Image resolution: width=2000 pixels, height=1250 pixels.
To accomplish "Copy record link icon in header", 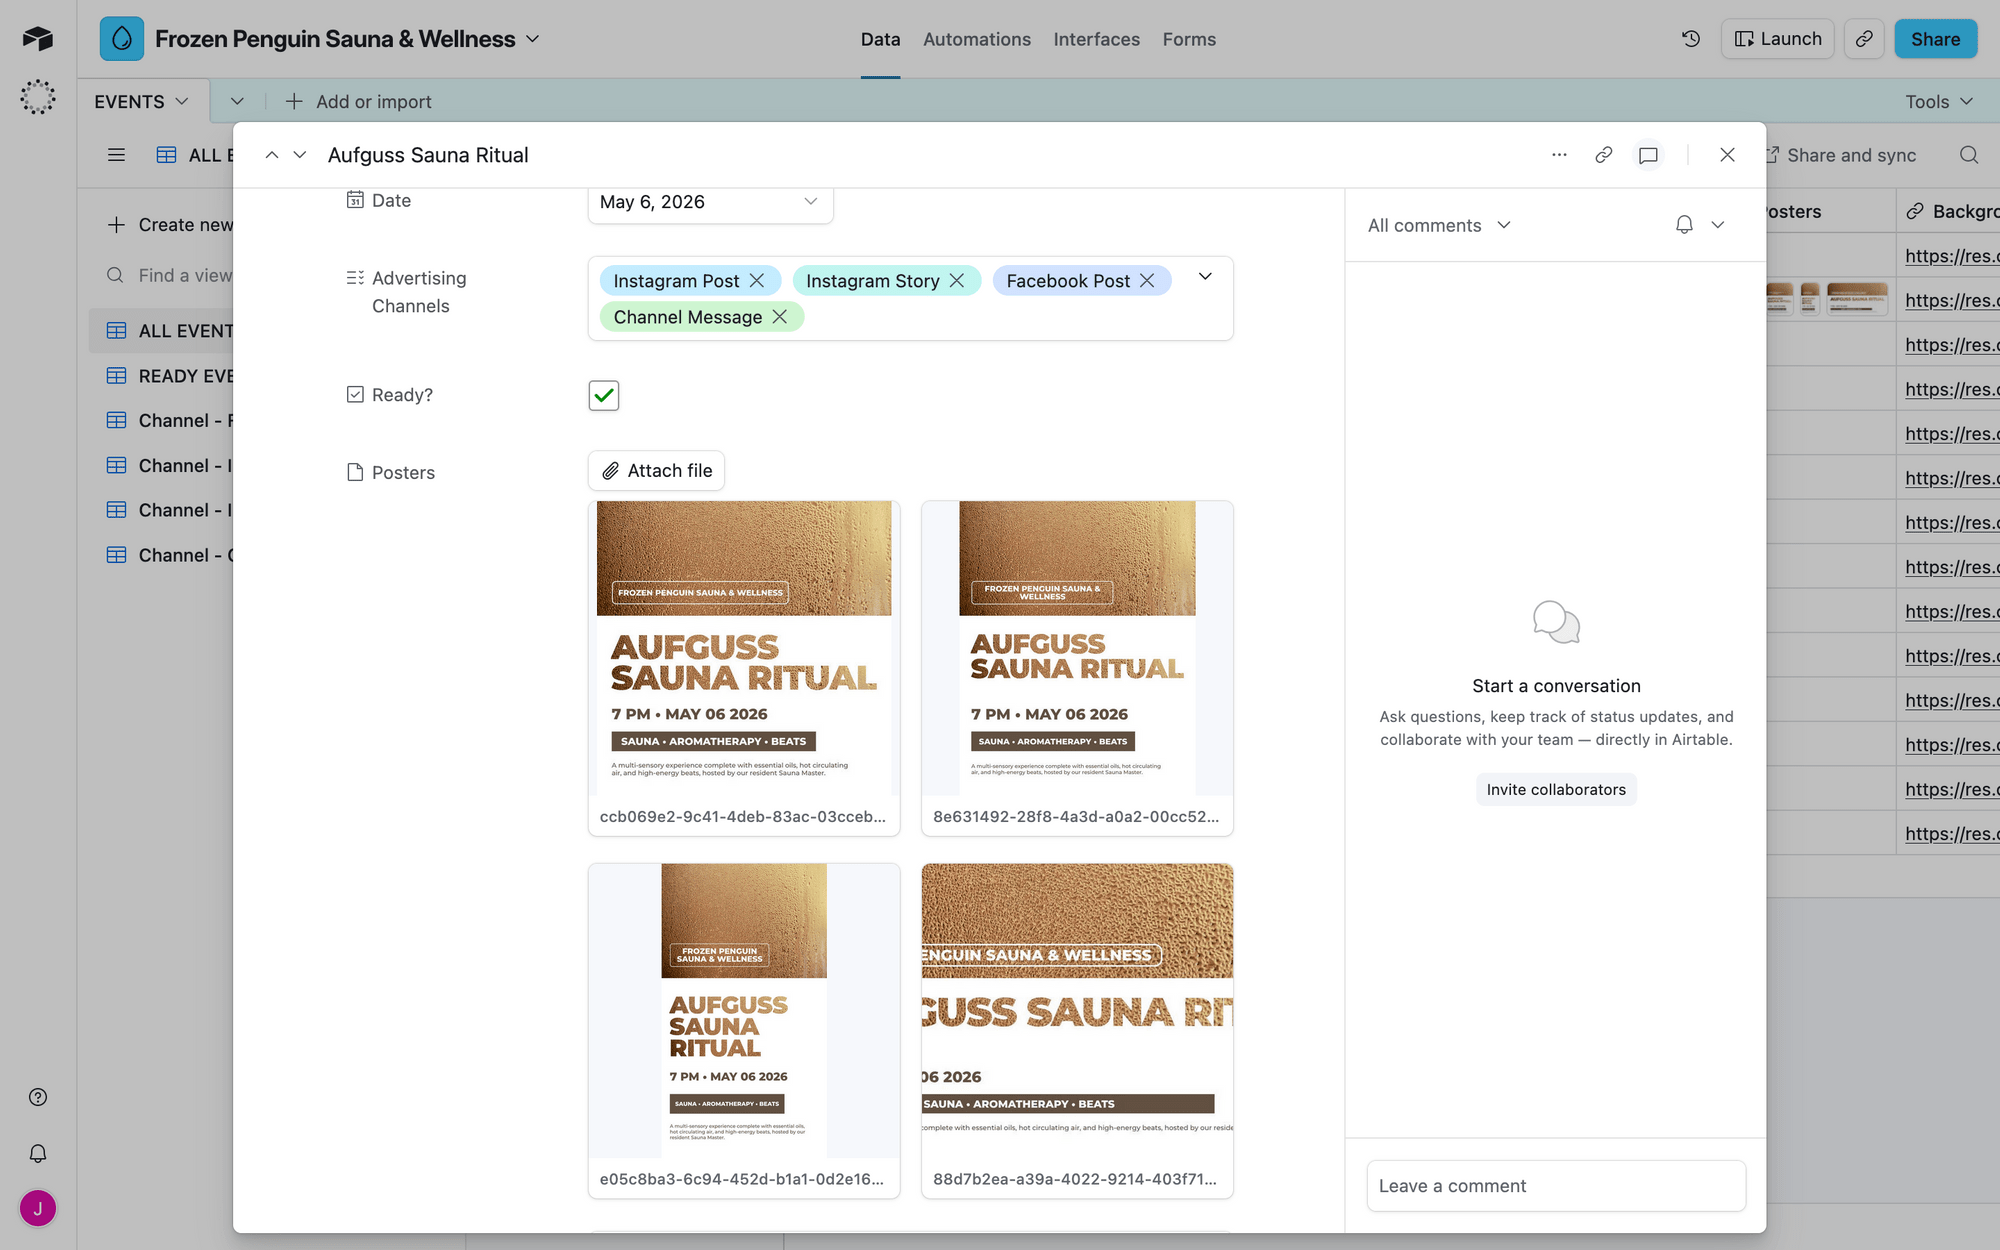I will [1603, 155].
